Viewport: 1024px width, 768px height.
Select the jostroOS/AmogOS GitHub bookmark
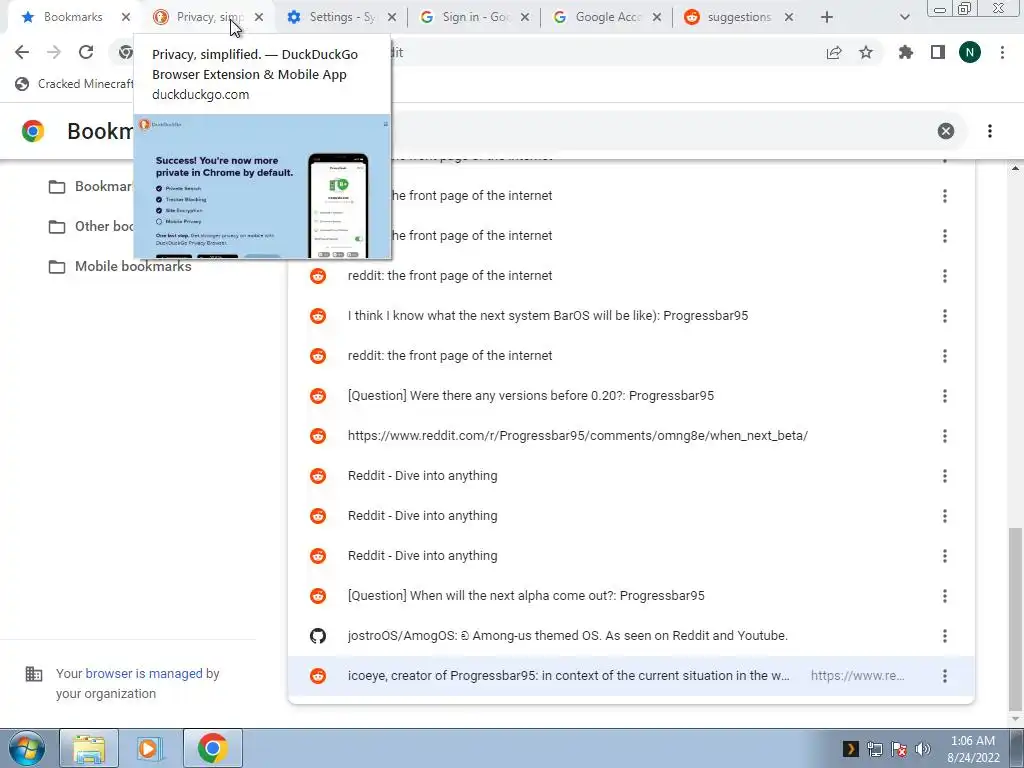[x=631, y=636]
